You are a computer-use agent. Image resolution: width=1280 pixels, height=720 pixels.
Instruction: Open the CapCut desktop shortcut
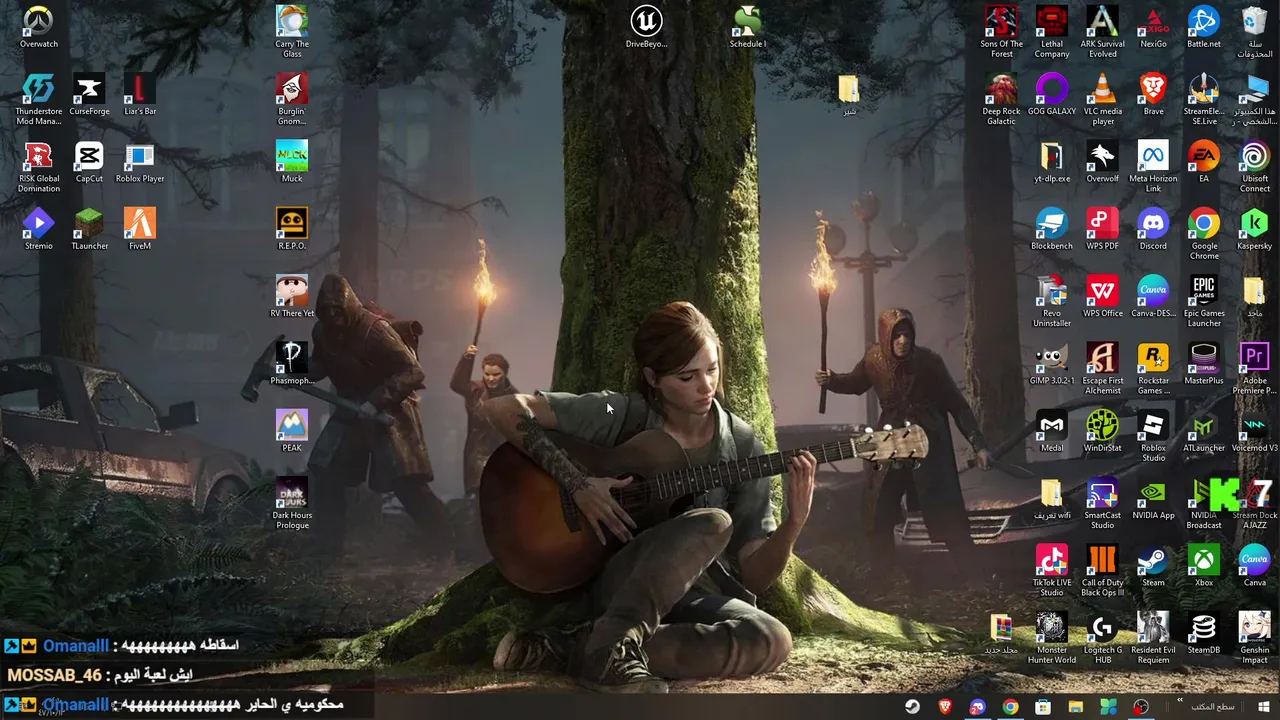click(x=89, y=161)
